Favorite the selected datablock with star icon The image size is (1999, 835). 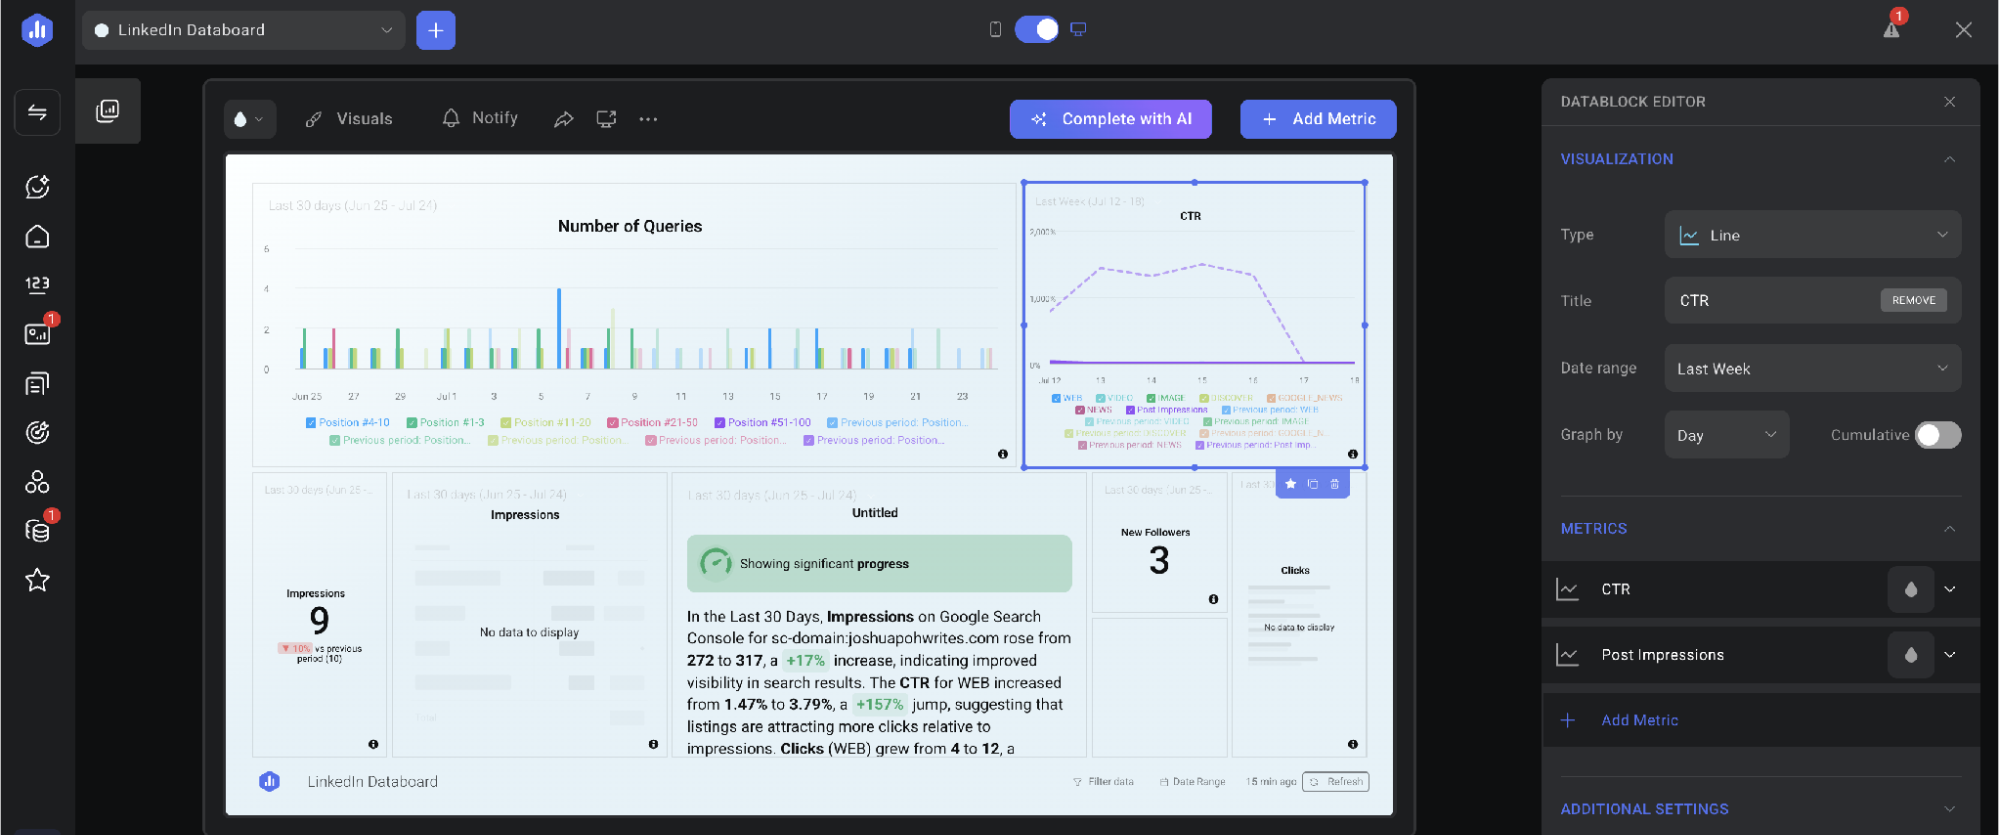click(1291, 484)
